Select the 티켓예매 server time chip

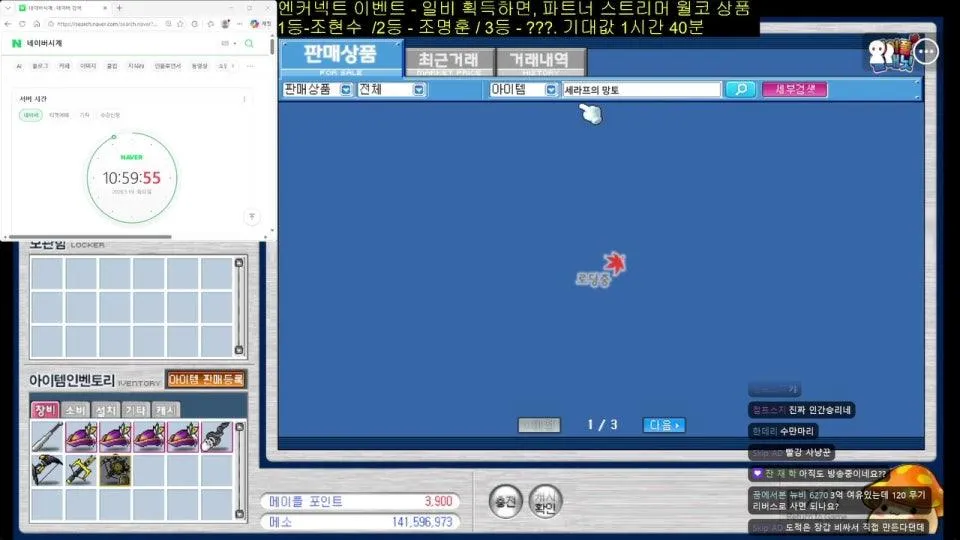coord(59,115)
